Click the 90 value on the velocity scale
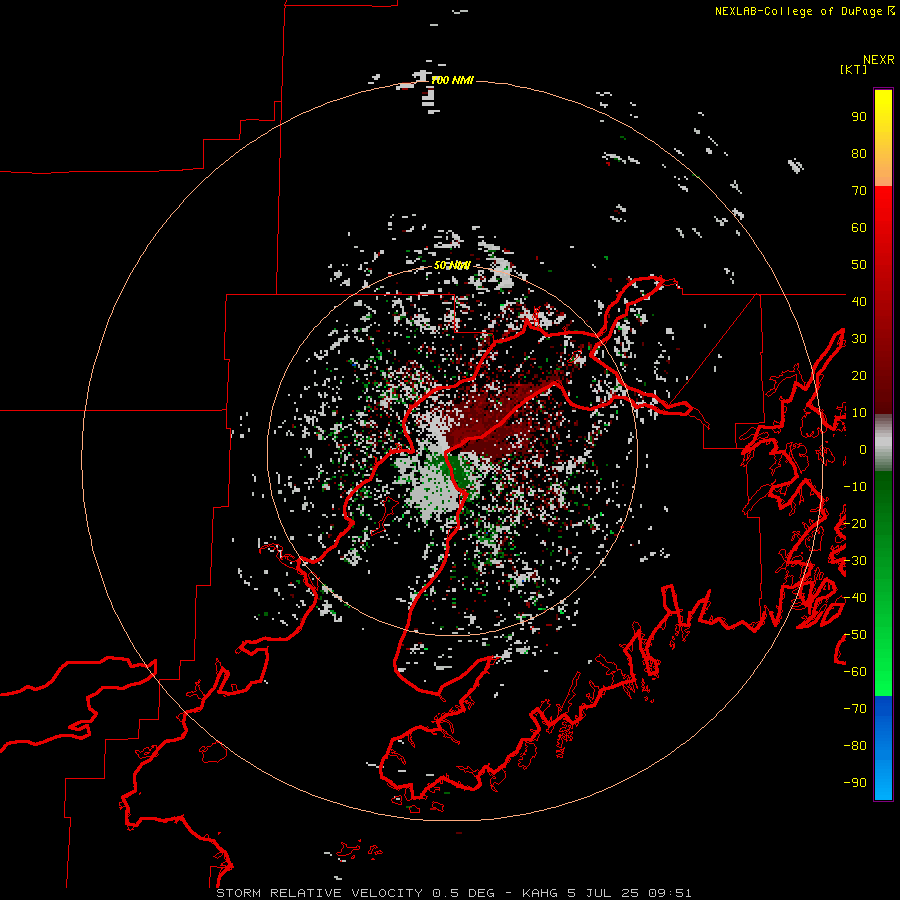The width and height of the screenshot is (900, 900). click(x=859, y=117)
